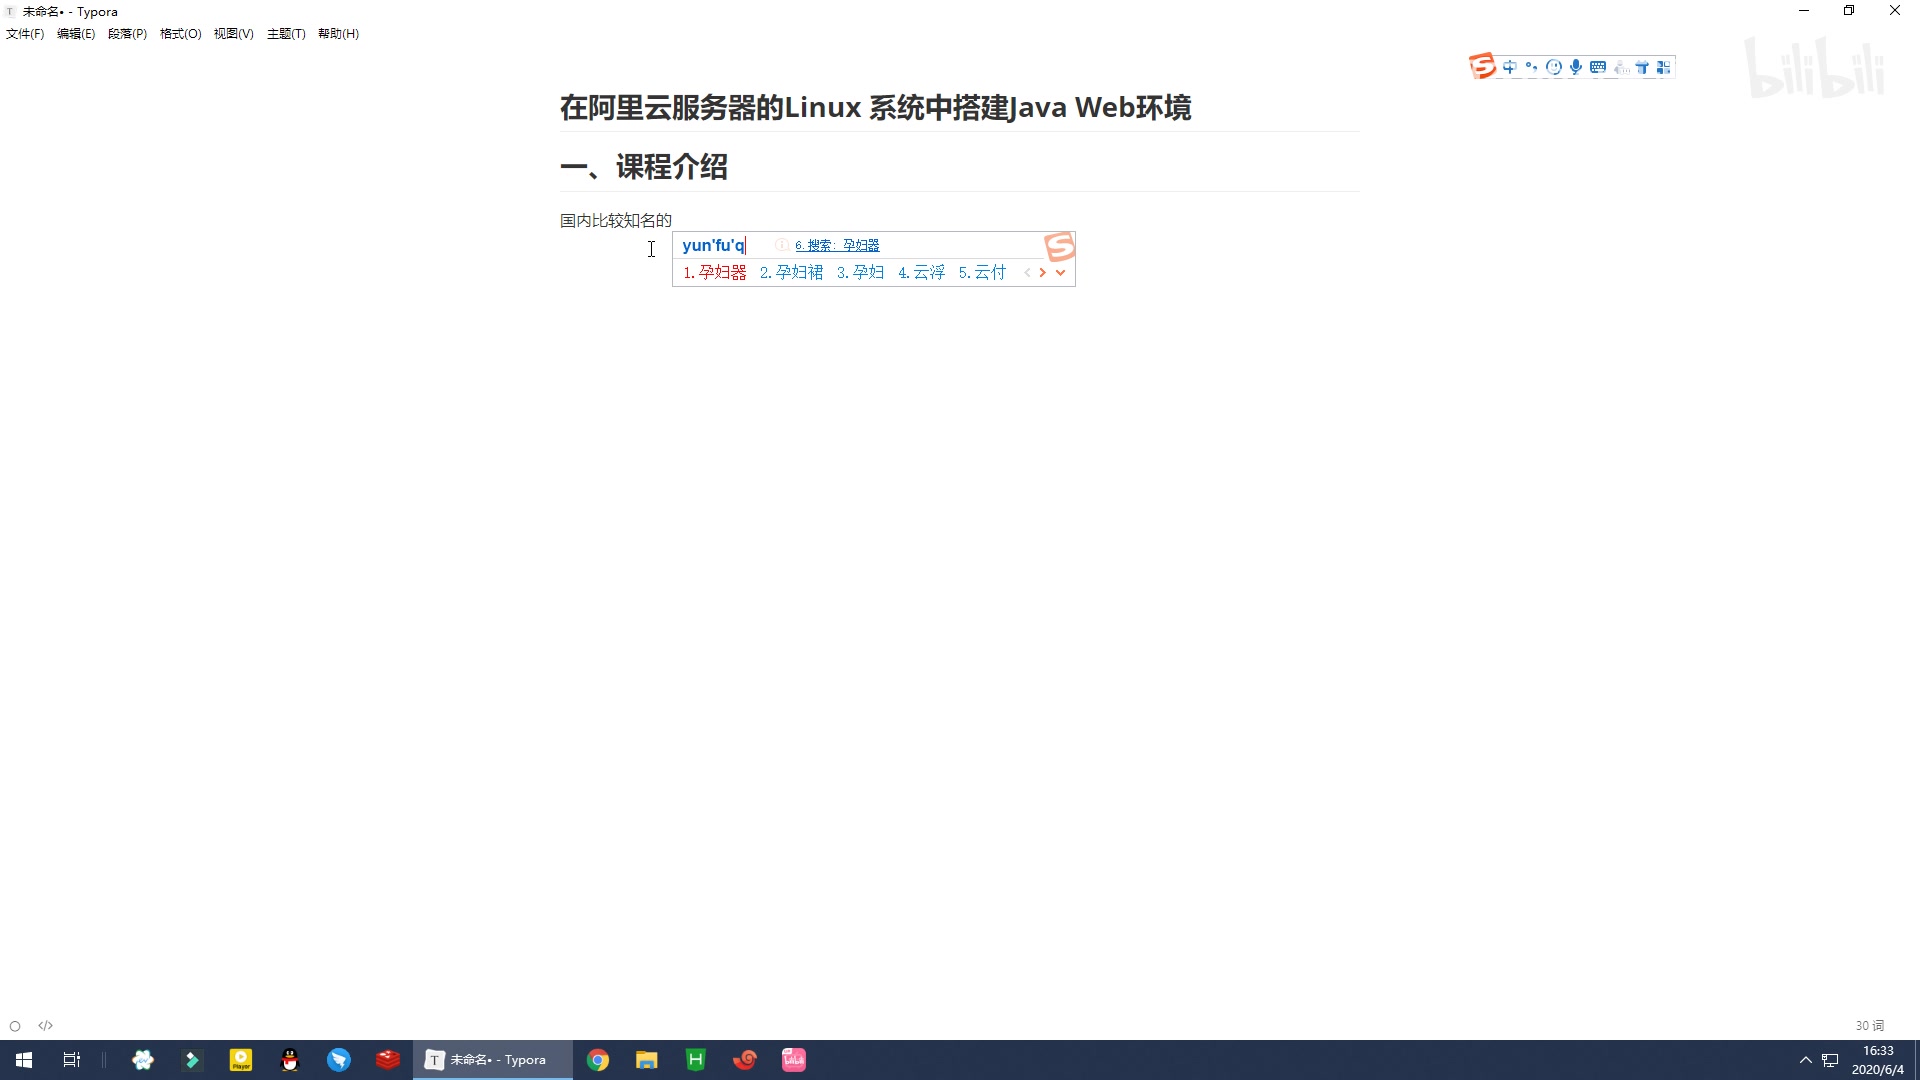The height and width of the screenshot is (1080, 1920).
Task: Minimize the Typora window
Action: [1804, 11]
